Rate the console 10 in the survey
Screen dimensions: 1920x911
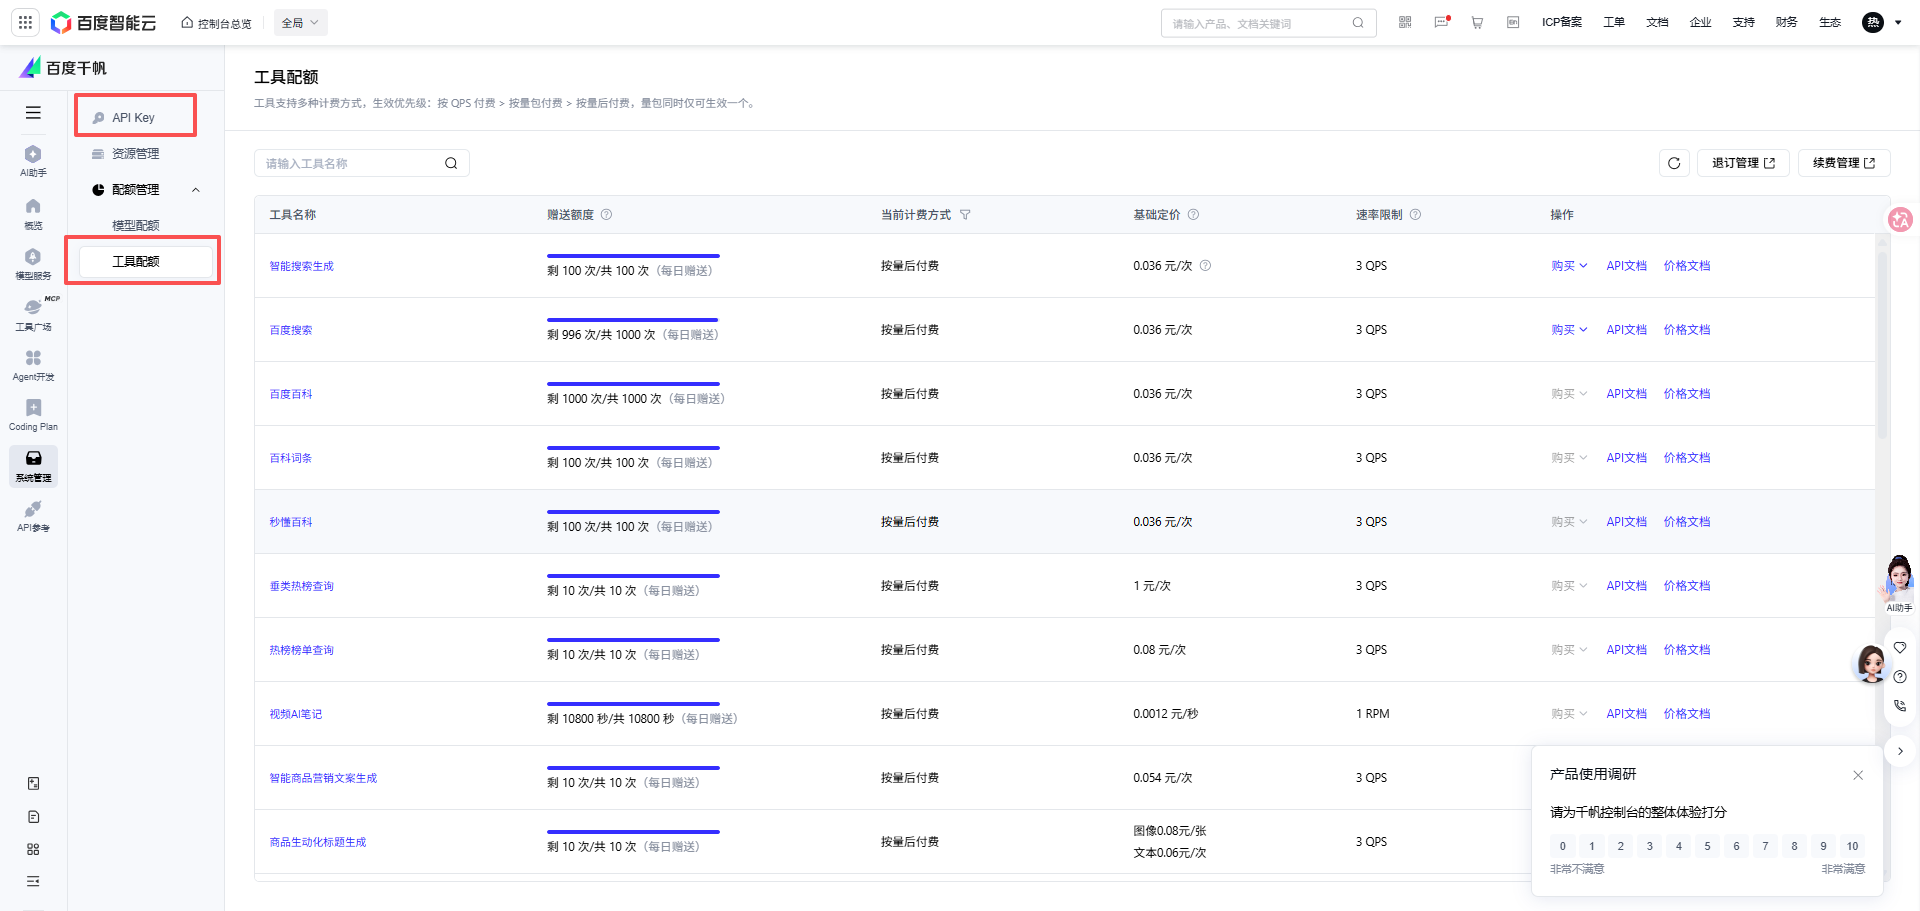pyautogui.click(x=1852, y=846)
